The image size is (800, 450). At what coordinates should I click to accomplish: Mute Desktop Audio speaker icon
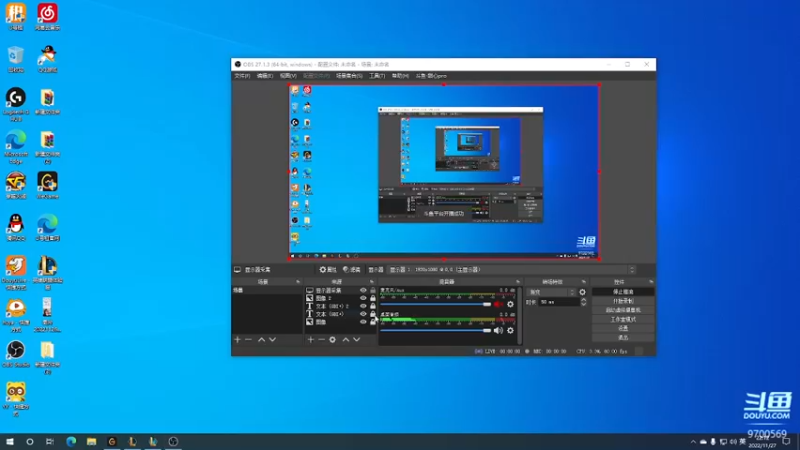[498, 330]
